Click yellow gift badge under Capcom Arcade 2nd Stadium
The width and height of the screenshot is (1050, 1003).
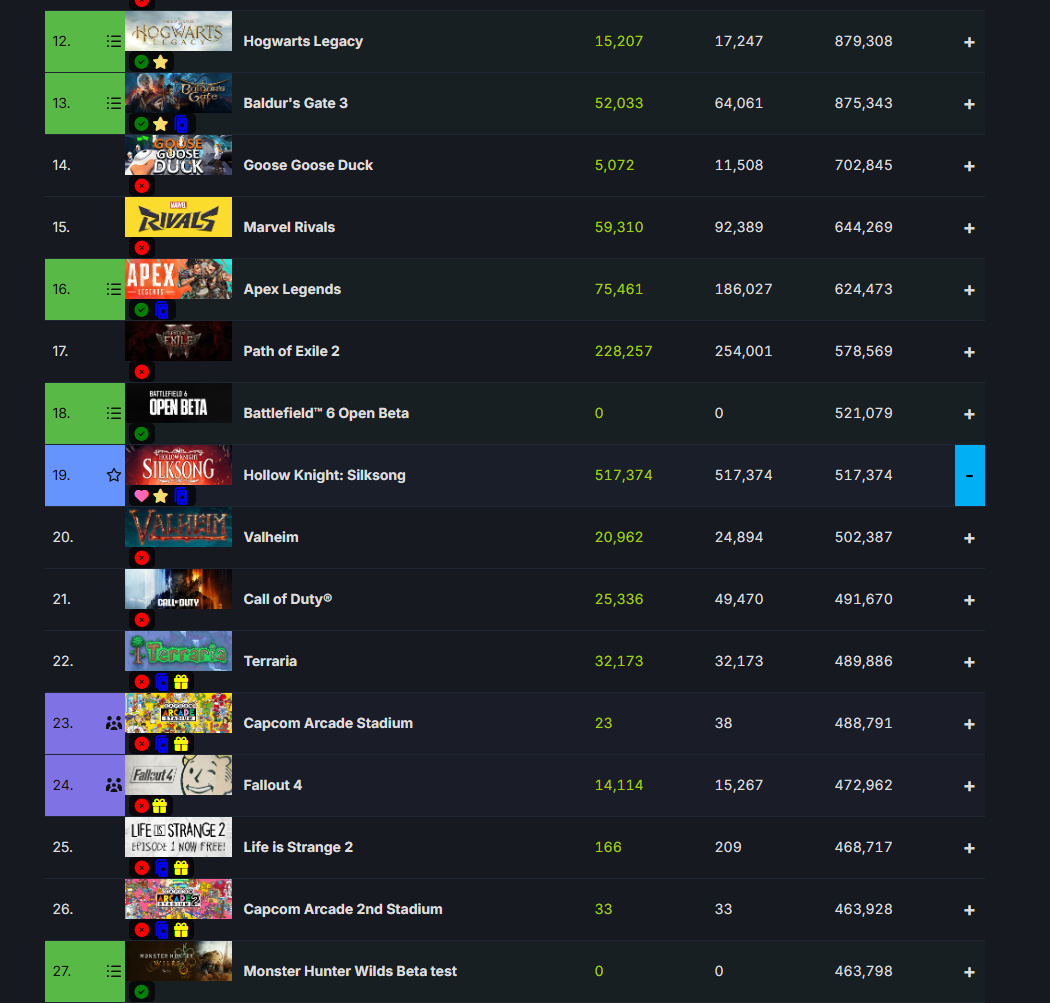(x=181, y=930)
